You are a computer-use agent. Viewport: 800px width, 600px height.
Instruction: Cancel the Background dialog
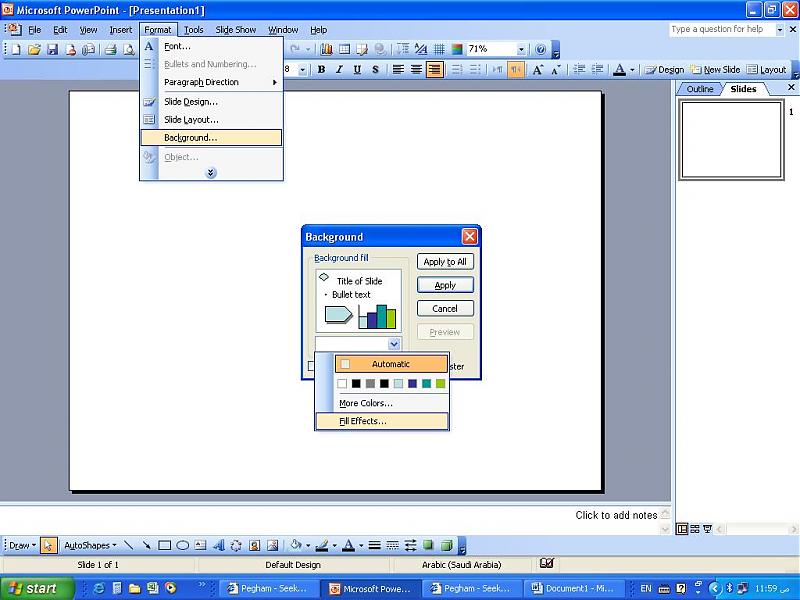point(445,309)
